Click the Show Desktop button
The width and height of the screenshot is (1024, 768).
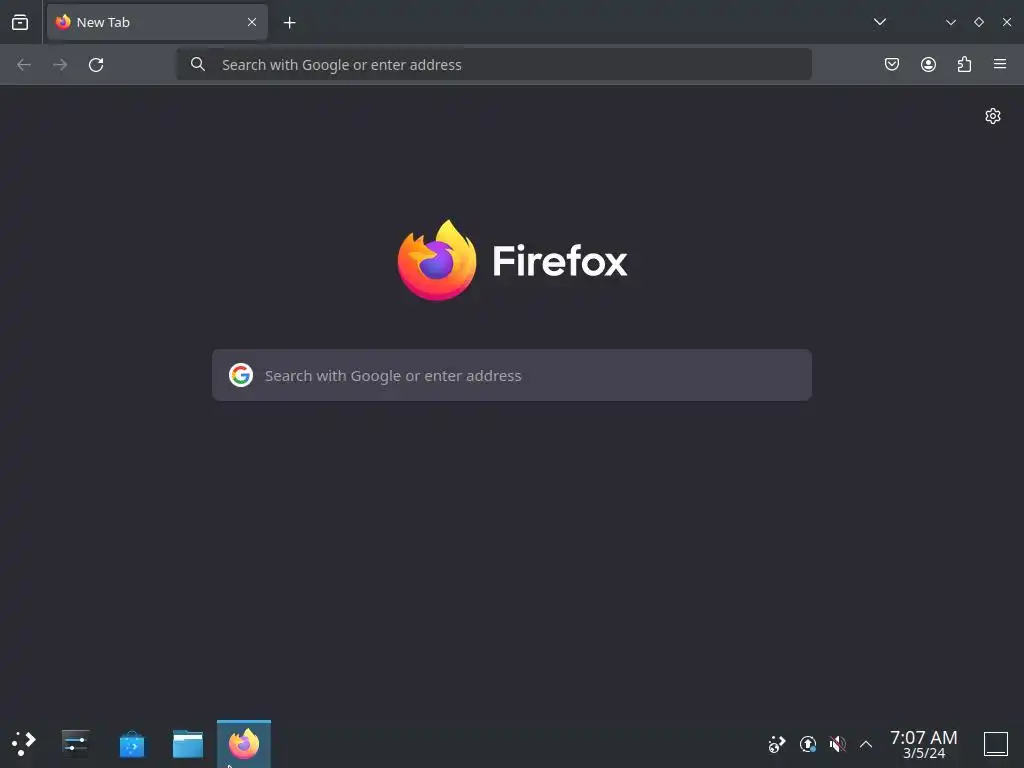pyautogui.click(x=996, y=743)
